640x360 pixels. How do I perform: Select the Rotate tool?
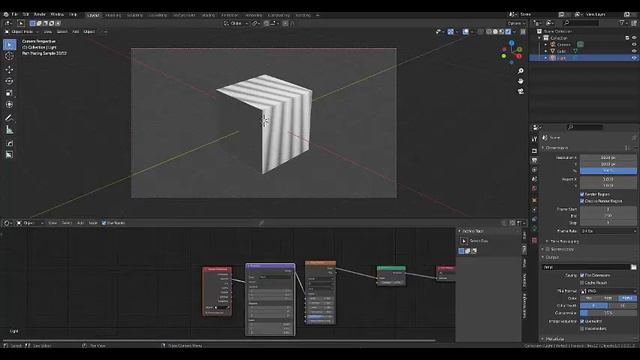[x=9, y=81]
